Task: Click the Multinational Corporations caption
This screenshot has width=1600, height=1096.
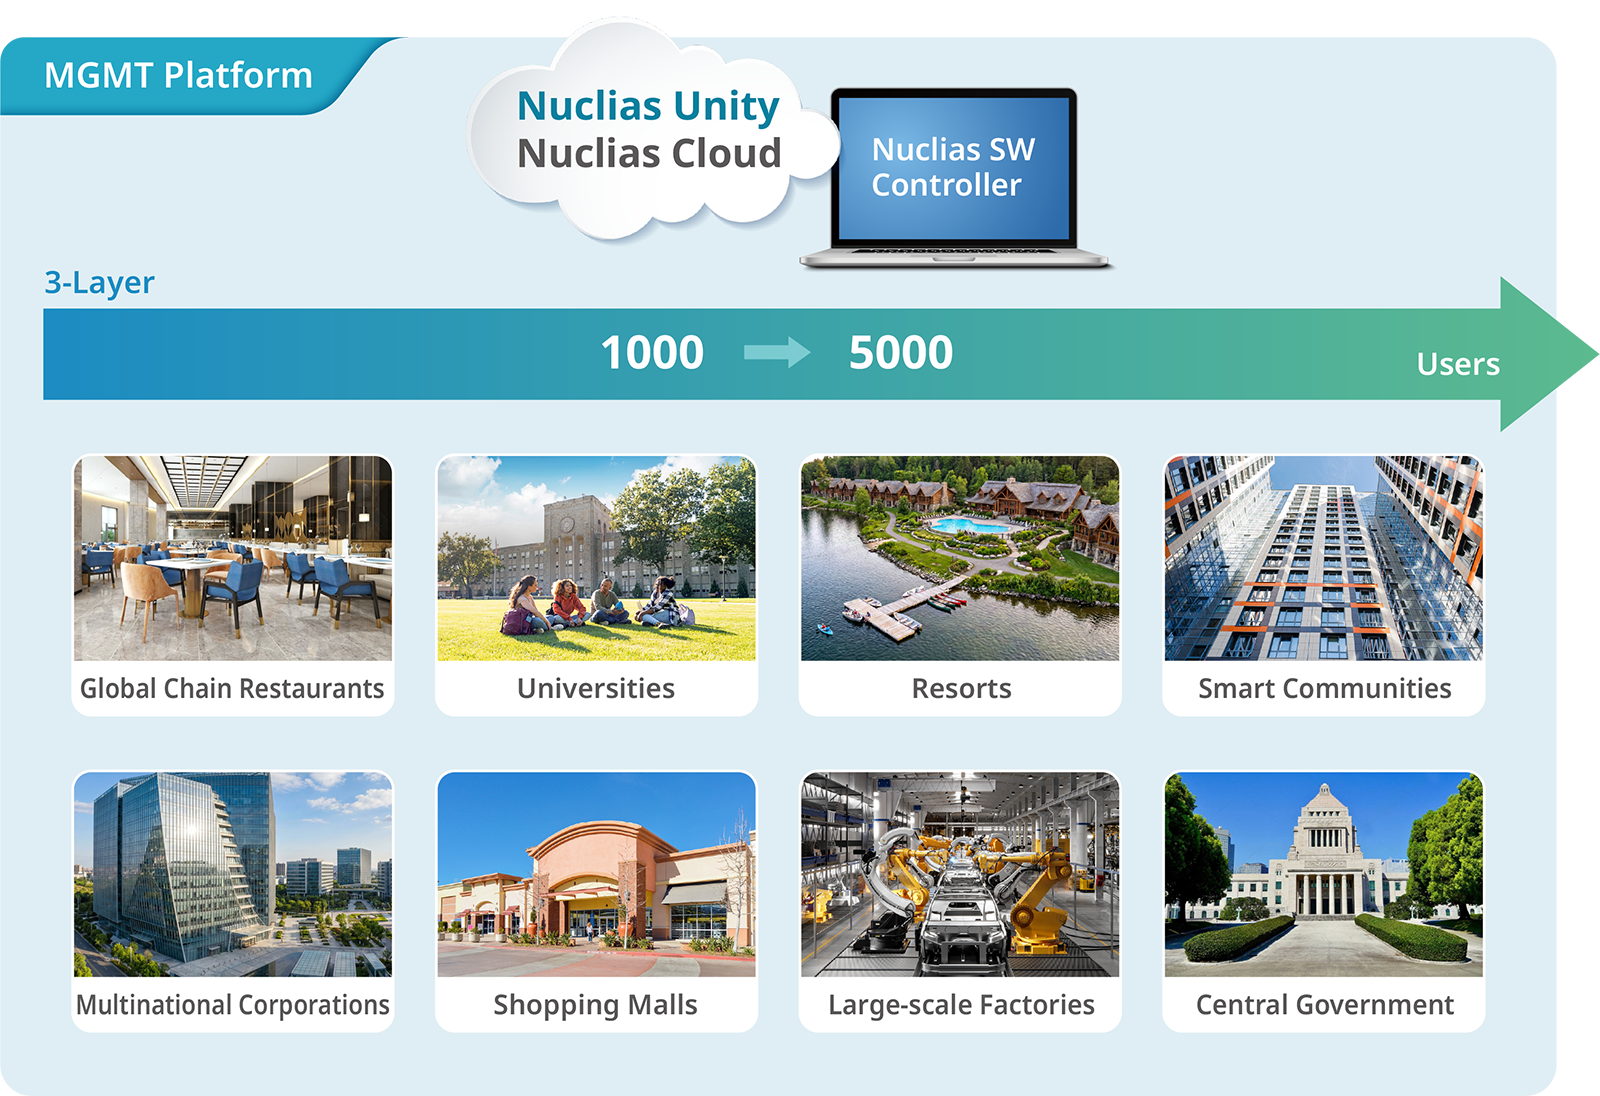Action: (x=233, y=1005)
